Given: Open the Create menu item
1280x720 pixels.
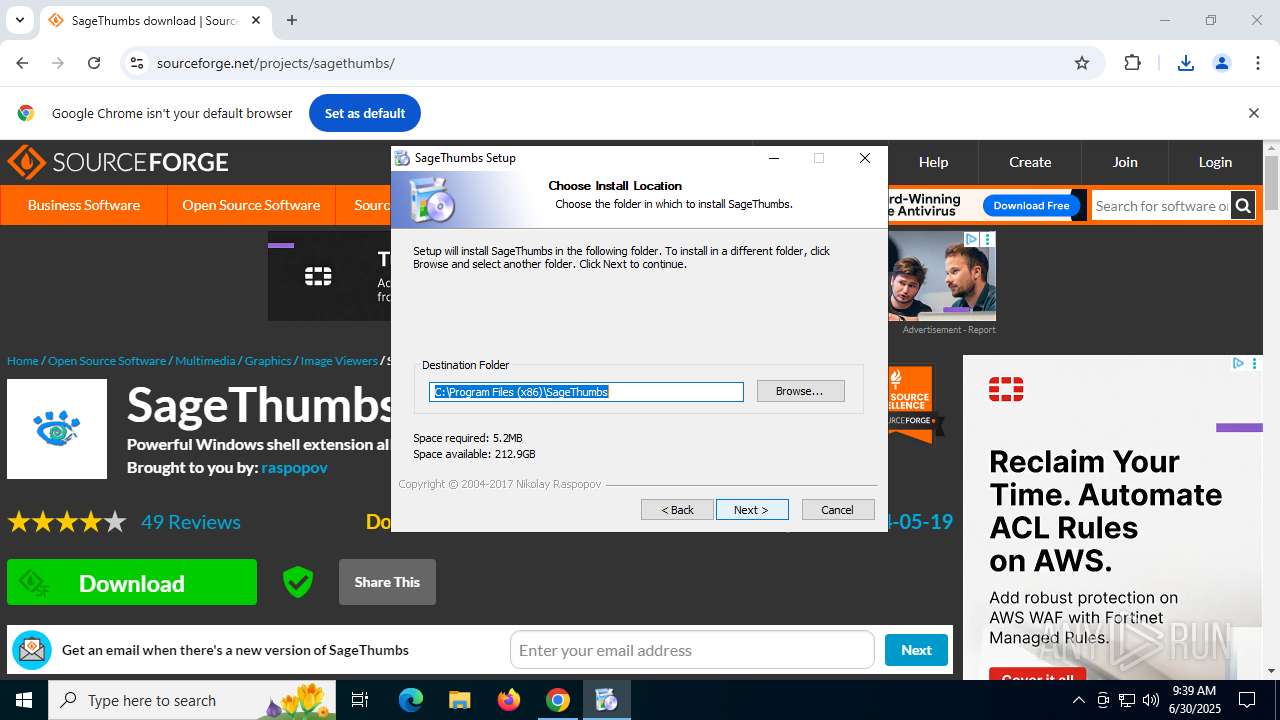Looking at the screenshot, I should tap(1030, 162).
